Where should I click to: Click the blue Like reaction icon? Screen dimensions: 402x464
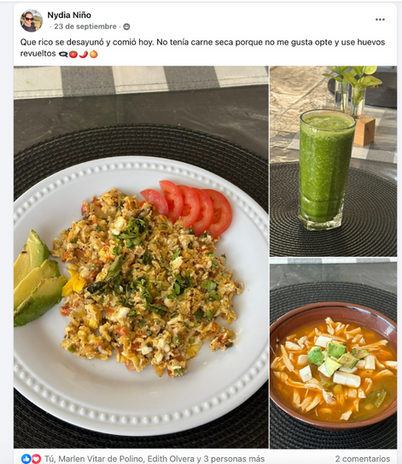point(26,459)
